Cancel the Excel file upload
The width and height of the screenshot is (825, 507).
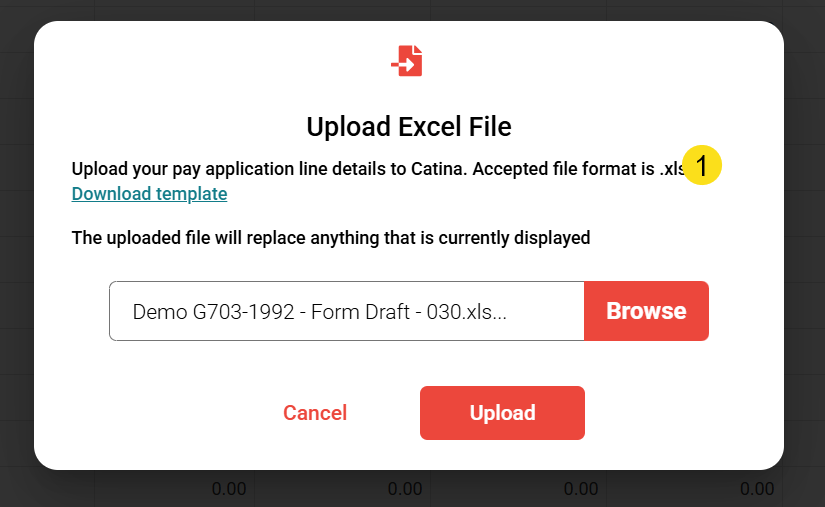click(315, 413)
